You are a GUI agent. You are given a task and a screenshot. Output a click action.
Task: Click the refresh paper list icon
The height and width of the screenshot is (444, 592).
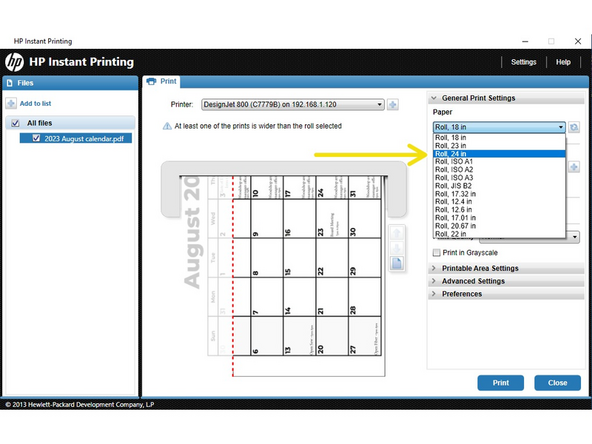click(574, 127)
